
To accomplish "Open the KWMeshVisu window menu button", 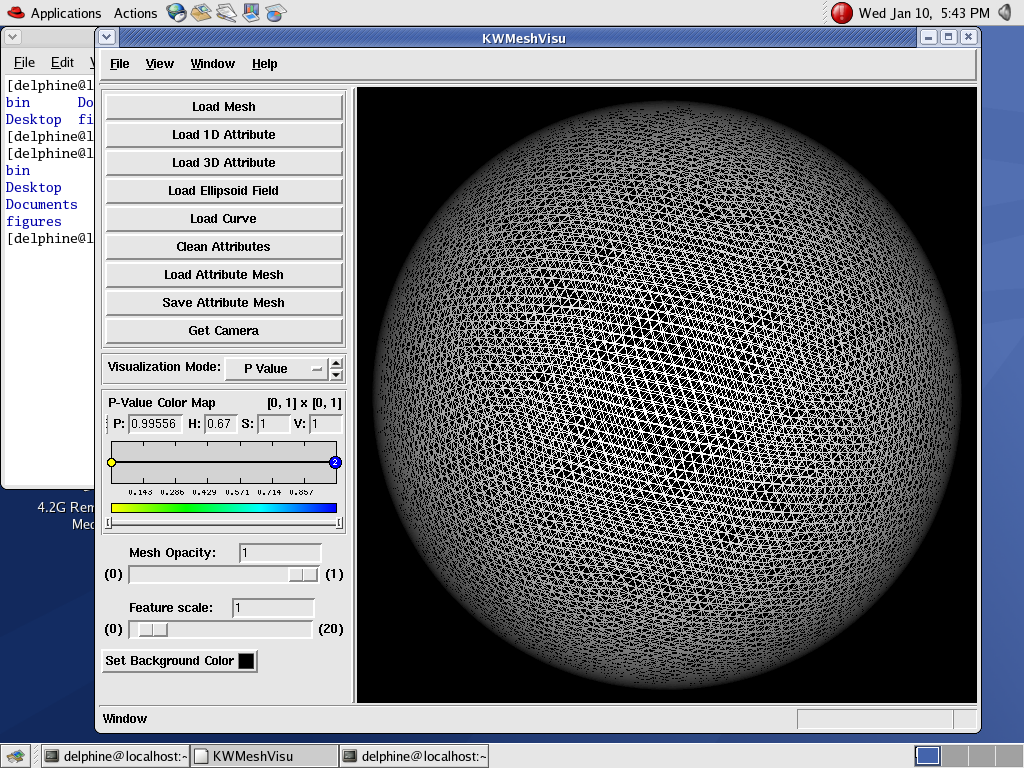I will pos(108,38).
